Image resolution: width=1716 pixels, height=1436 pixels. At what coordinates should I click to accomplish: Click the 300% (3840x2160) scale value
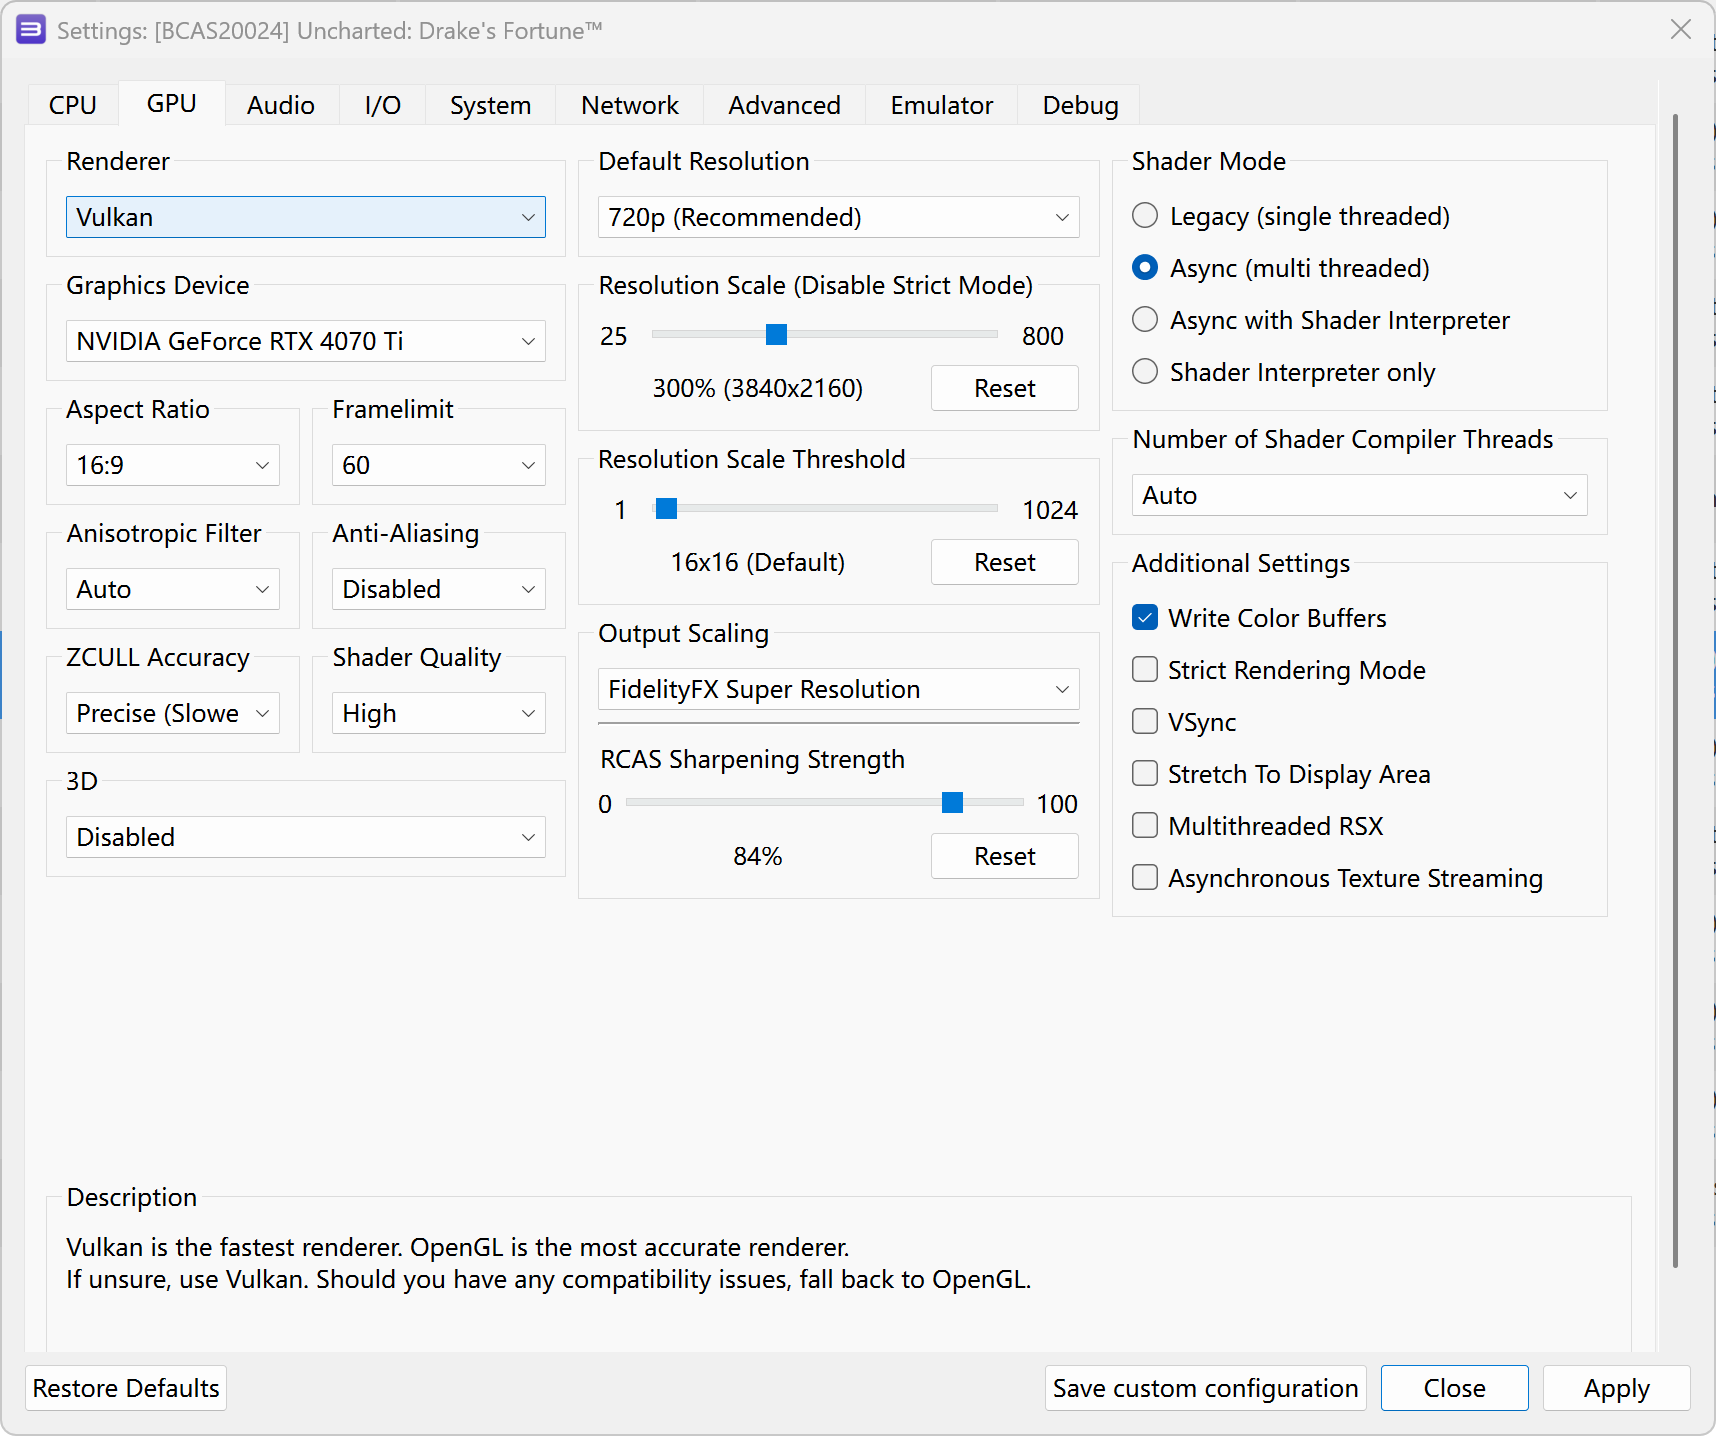click(758, 388)
